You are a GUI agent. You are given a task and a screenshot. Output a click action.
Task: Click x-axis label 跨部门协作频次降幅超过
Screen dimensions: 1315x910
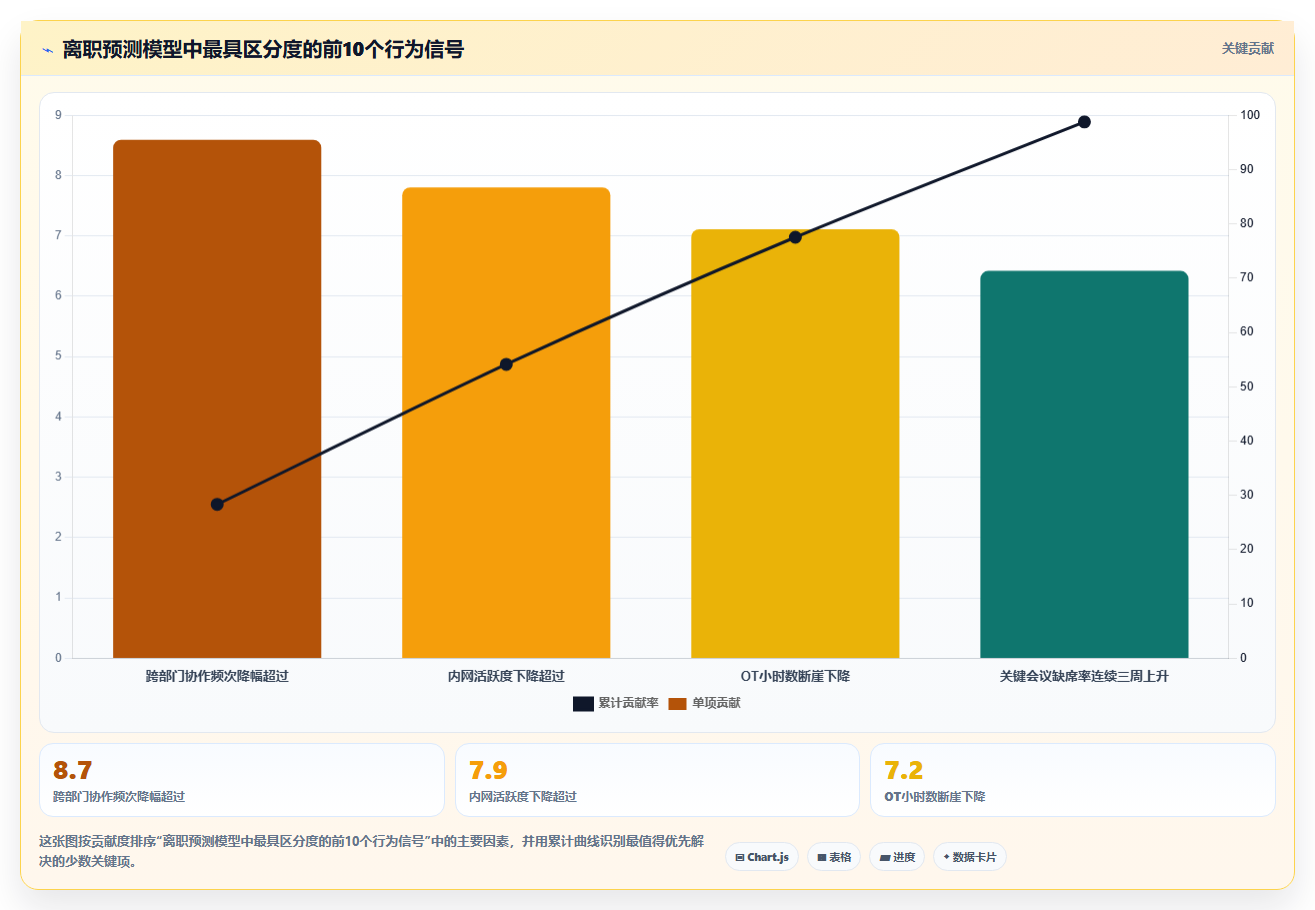tap(217, 677)
